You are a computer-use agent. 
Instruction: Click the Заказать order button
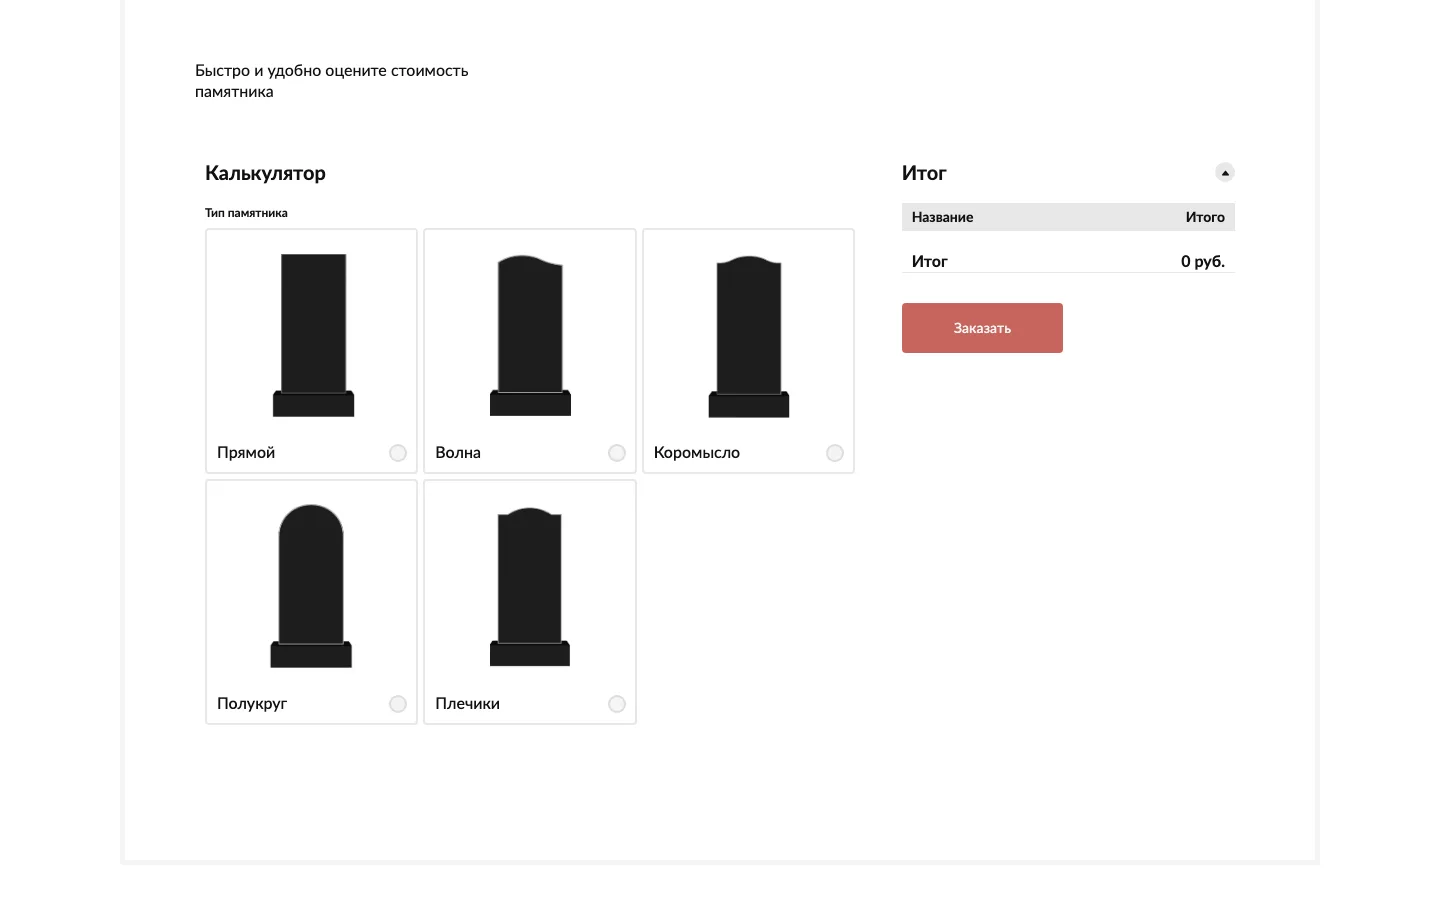pos(982,328)
